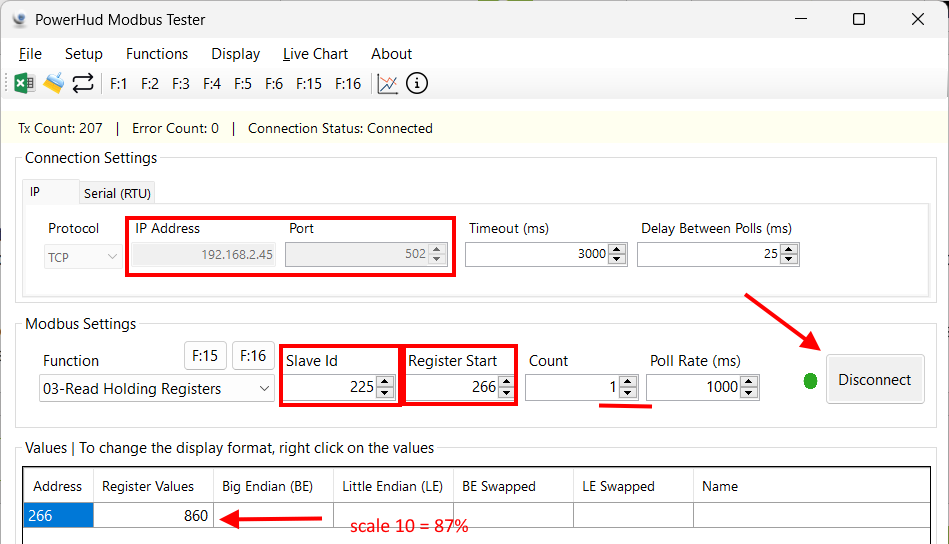
Task: Select the F:4 toolbar shortcut
Action: tap(212, 84)
